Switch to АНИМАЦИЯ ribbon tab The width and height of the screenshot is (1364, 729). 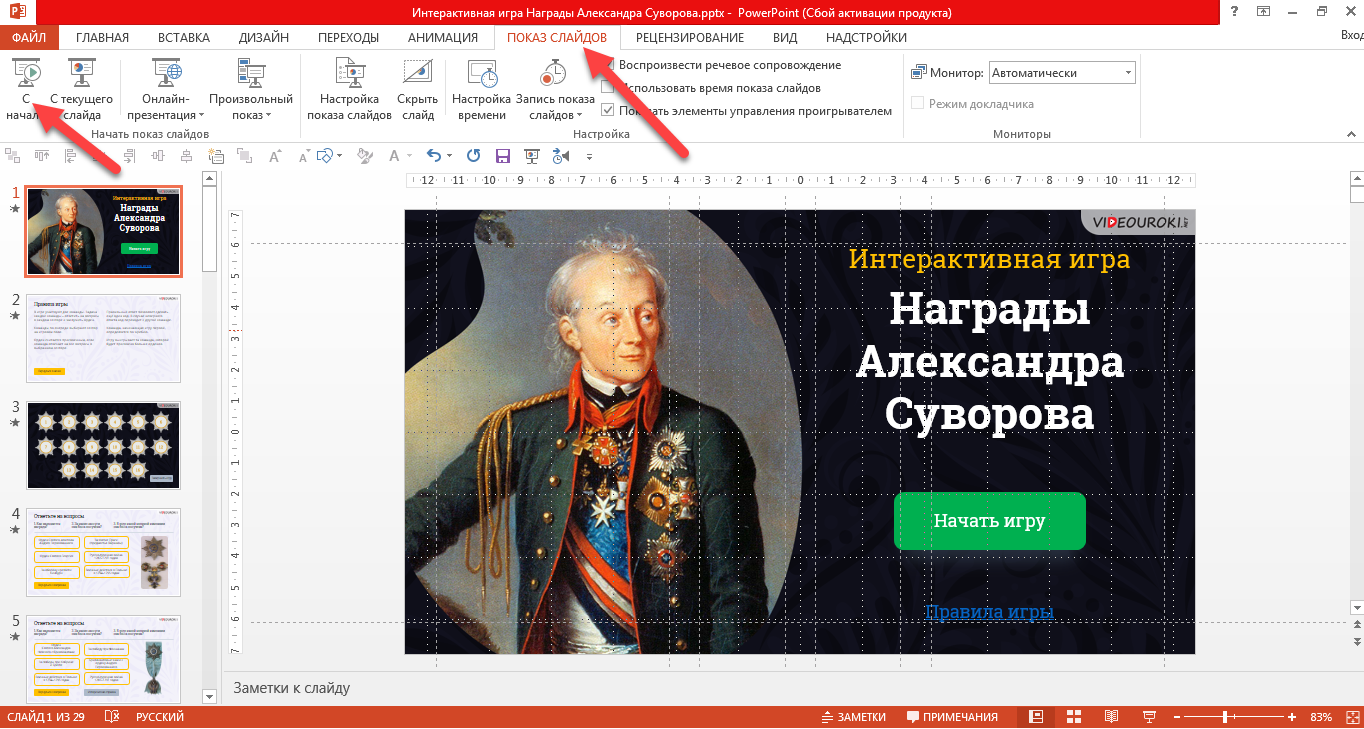coord(443,37)
